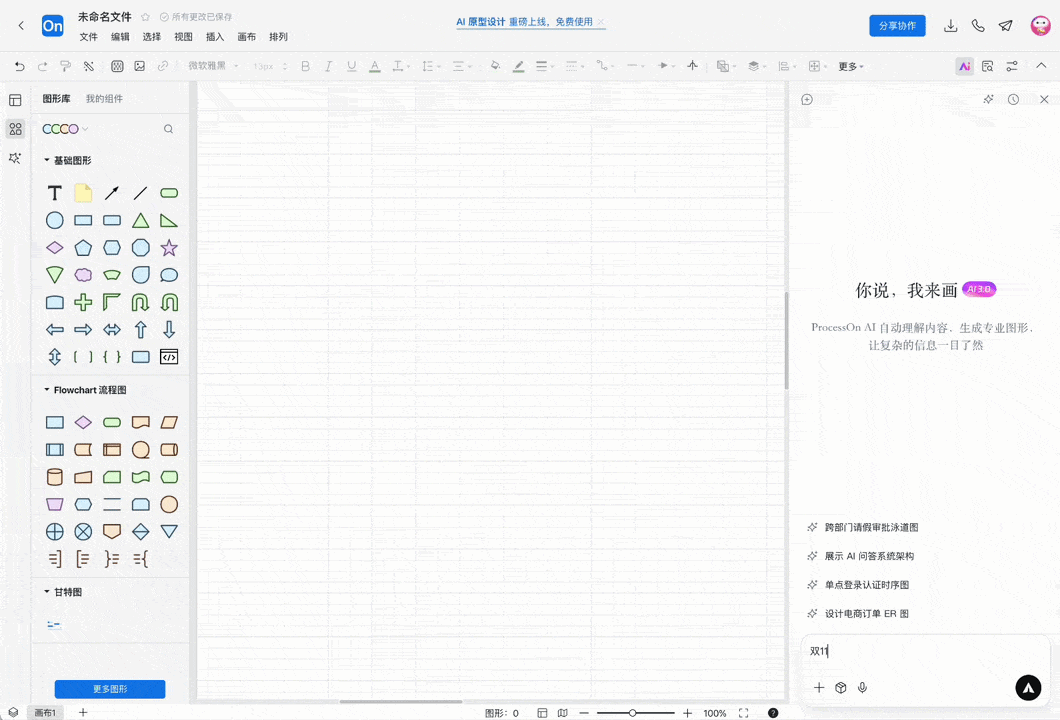Image resolution: width=1060 pixels, height=720 pixels.
Task: Add a new canvas page
Action: 83,713
